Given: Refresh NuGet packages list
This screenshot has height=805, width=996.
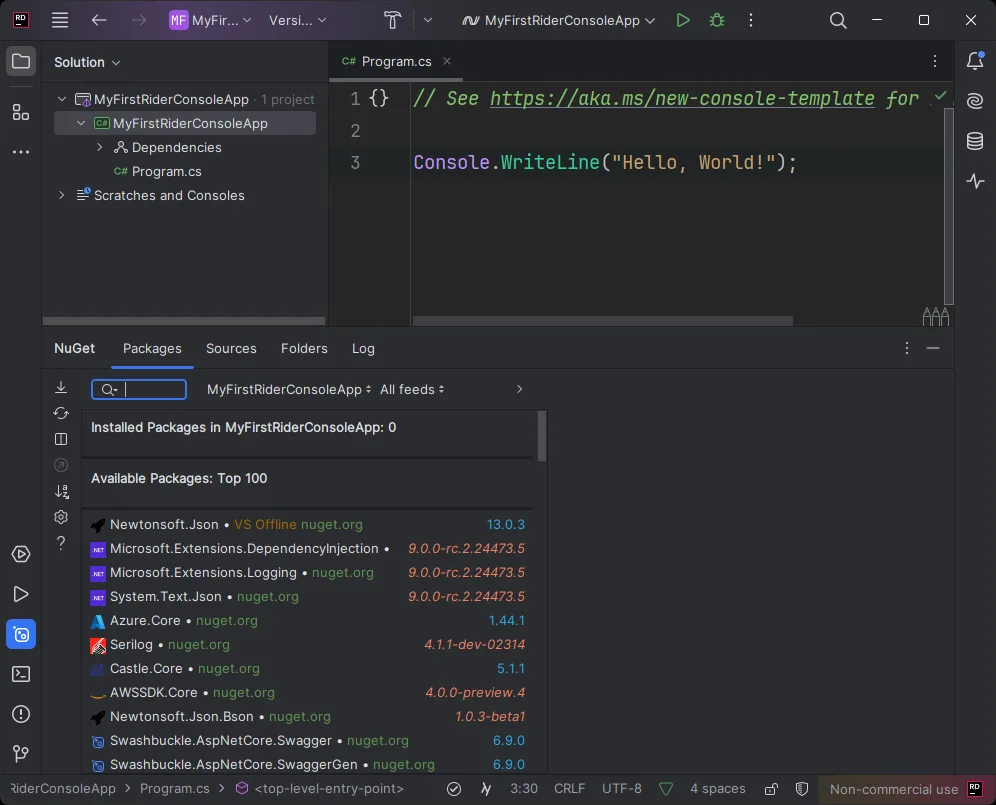Looking at the screenshot, I should click(61, 413).
